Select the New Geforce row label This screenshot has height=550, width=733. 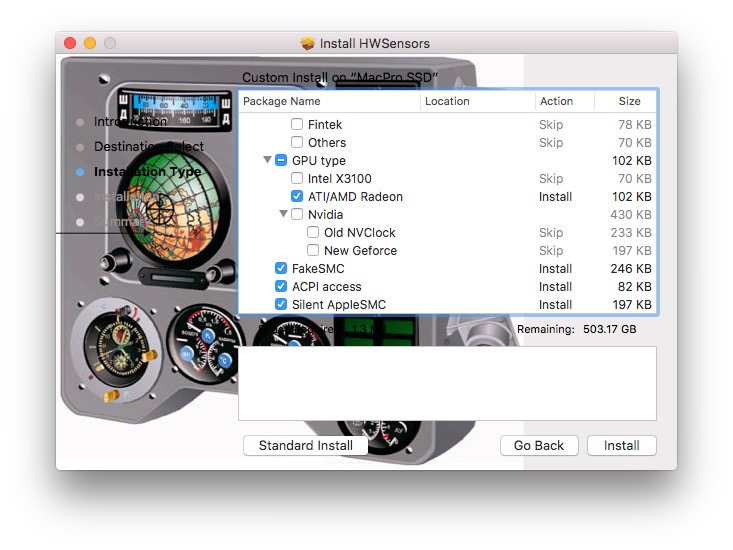coord(360,250)
